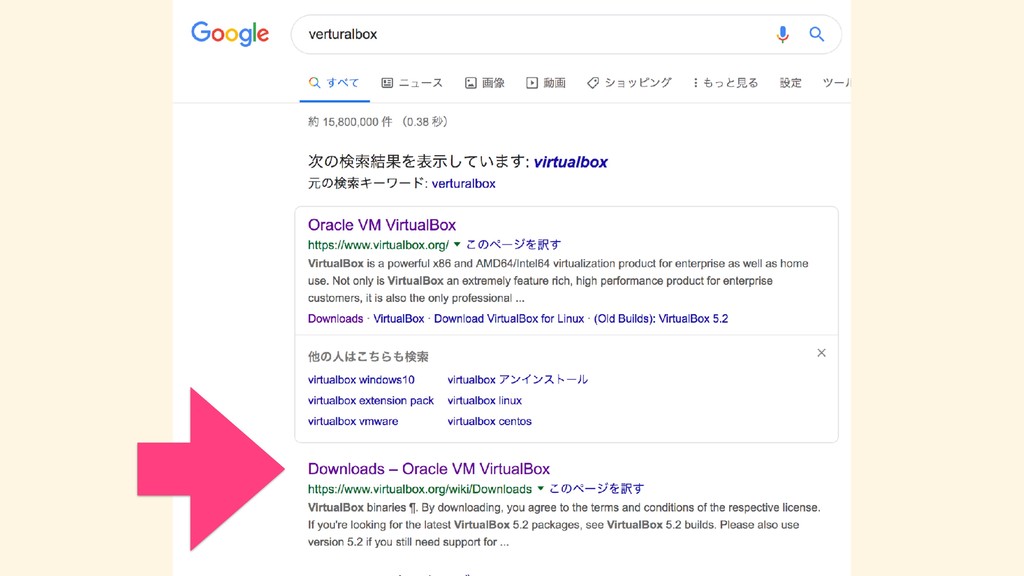Open the VirtualBox sitelink
Viewport: 1024px width, 576px height.
tap(398, 319)
